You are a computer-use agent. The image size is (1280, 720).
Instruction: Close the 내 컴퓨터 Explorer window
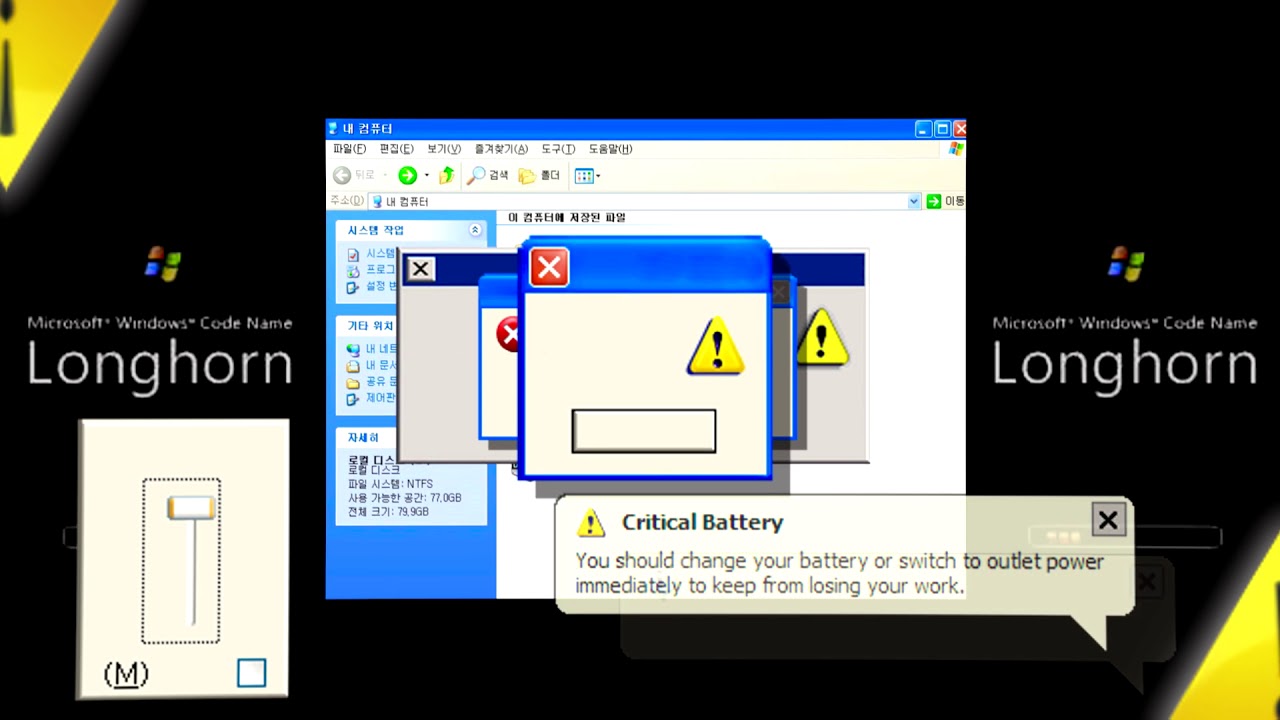[x=960, y=129]
